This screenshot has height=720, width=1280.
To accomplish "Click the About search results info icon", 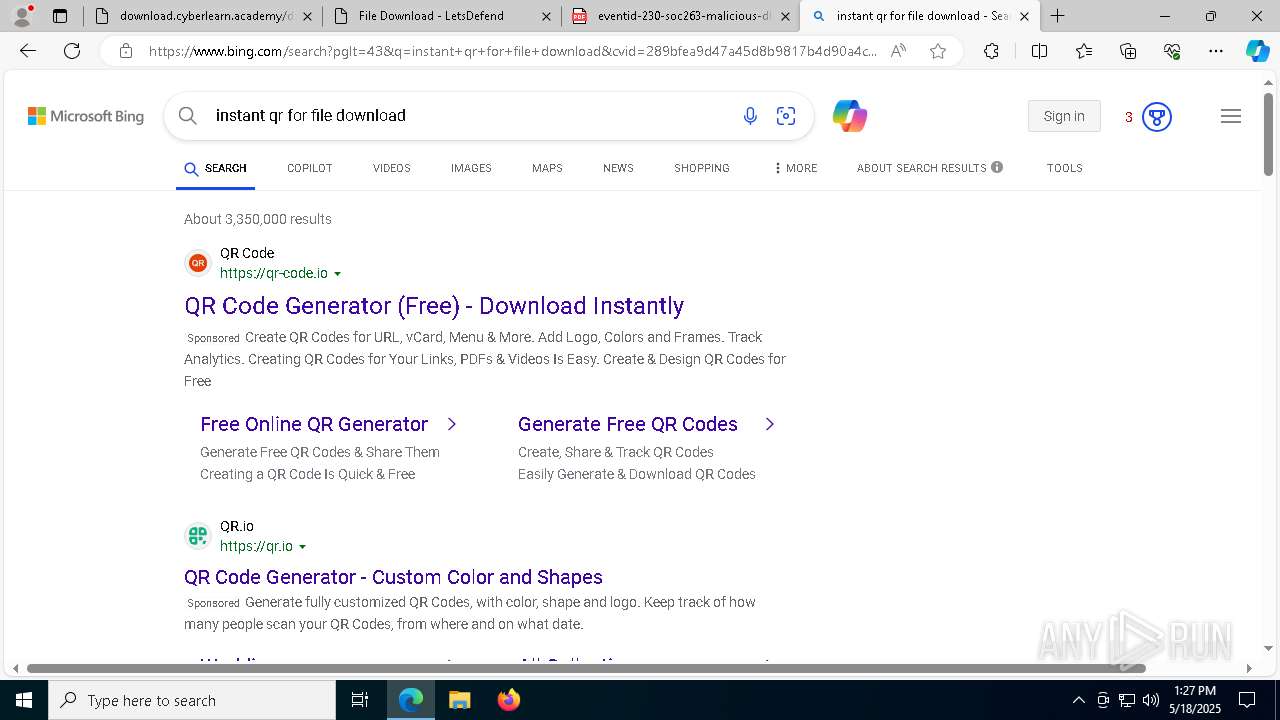I will pos(997,167).
